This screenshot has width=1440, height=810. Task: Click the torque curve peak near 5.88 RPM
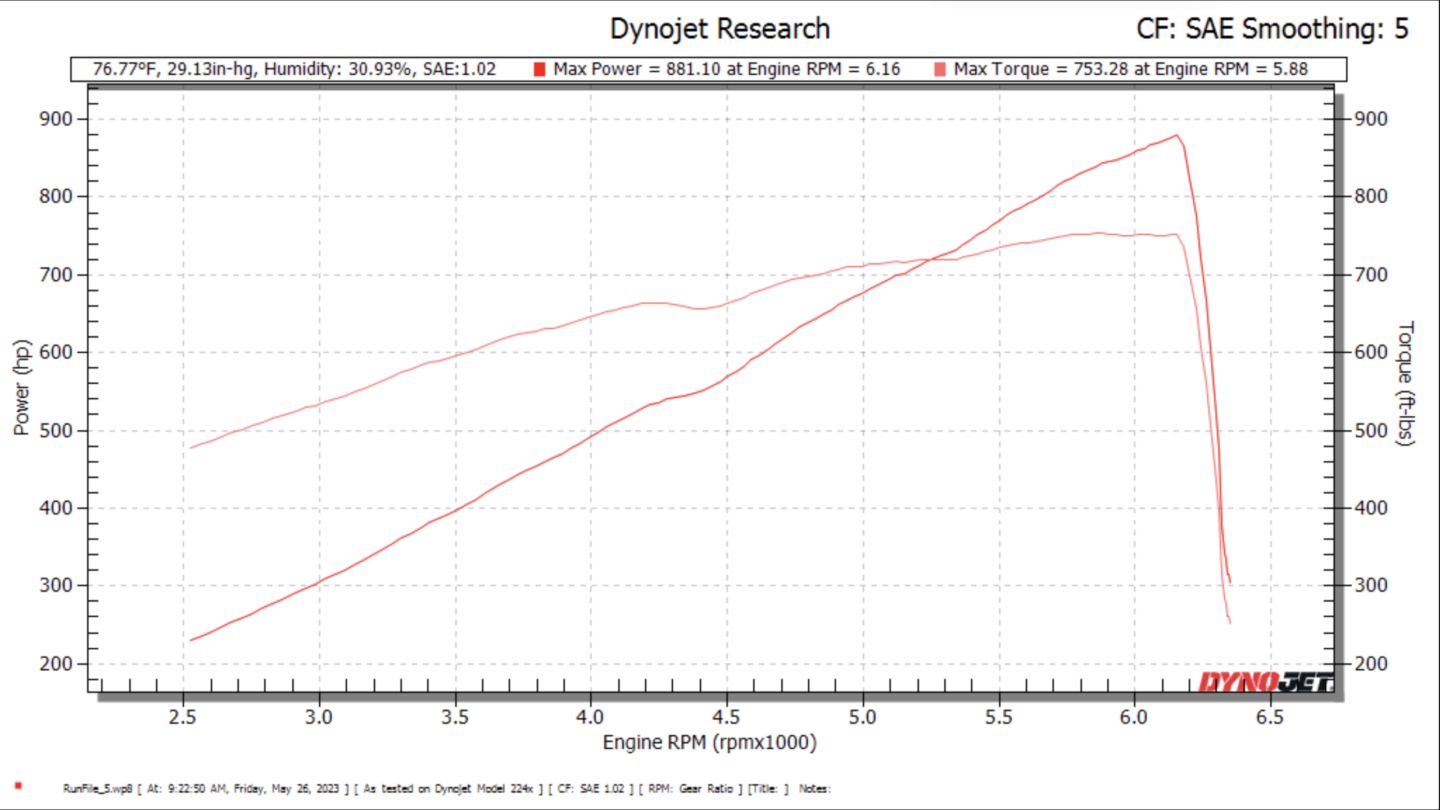coord(1100,233)
